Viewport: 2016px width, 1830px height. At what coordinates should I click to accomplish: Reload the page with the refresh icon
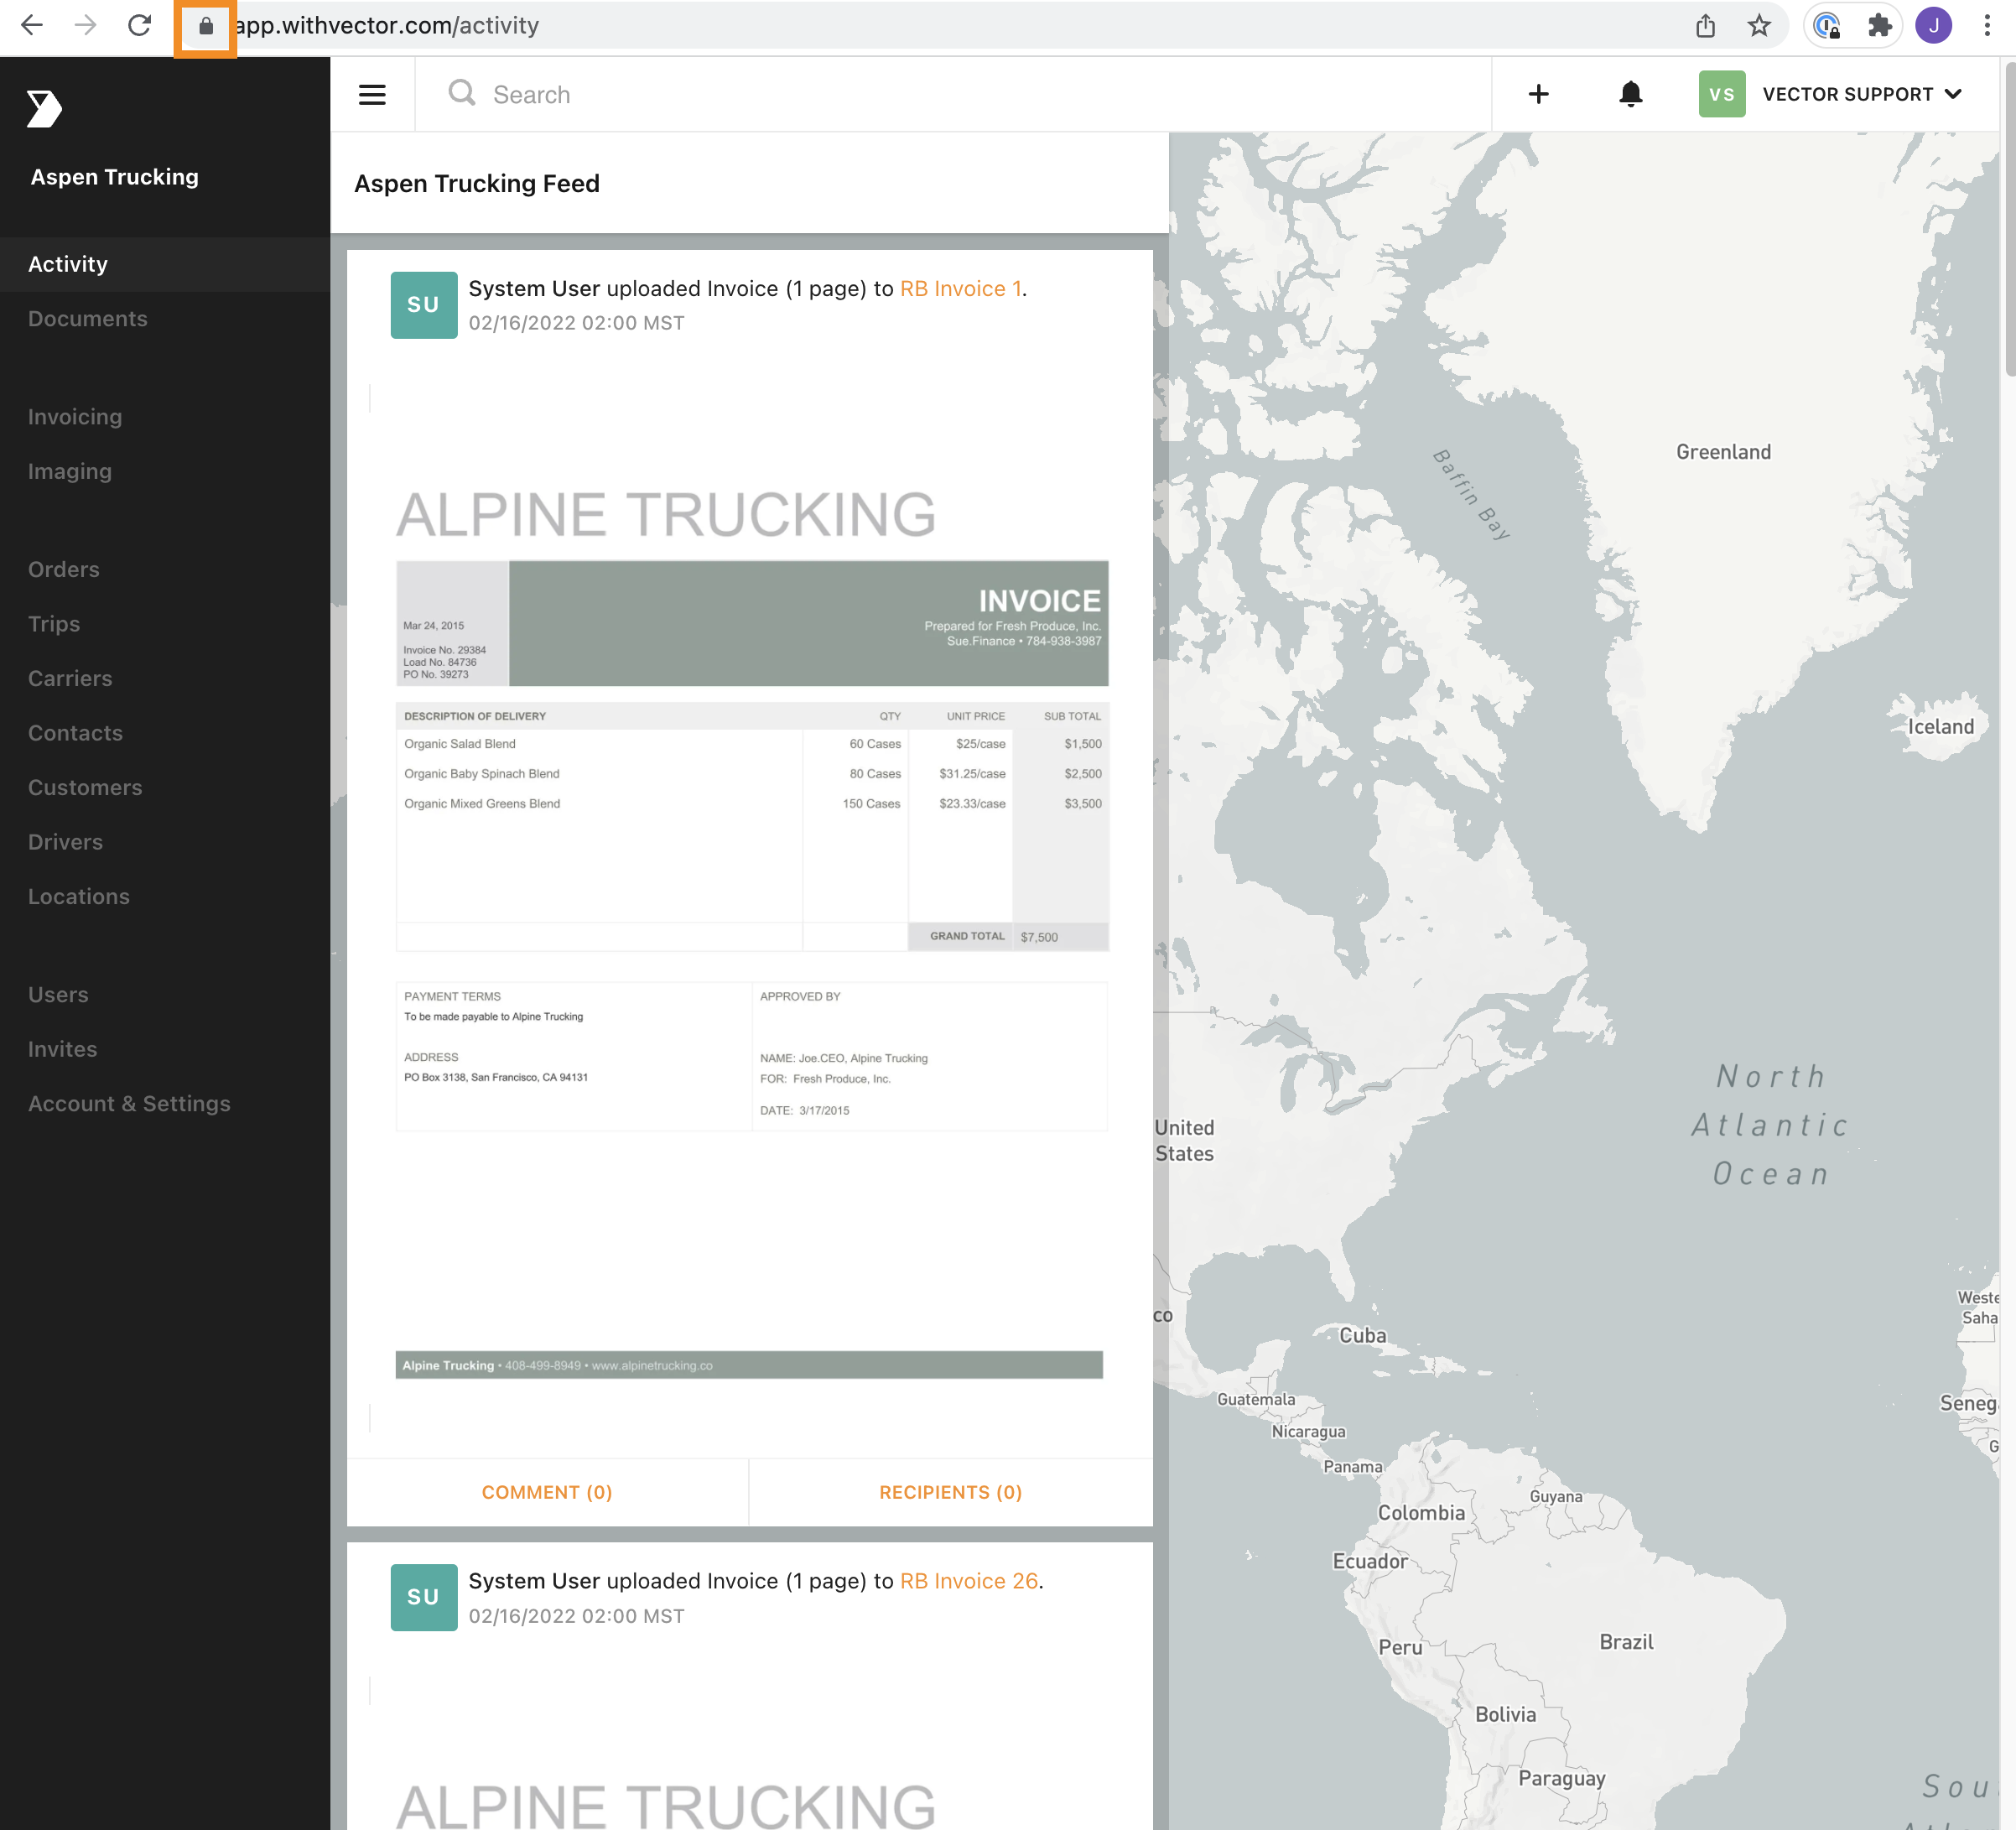click(x=139, y=25)
